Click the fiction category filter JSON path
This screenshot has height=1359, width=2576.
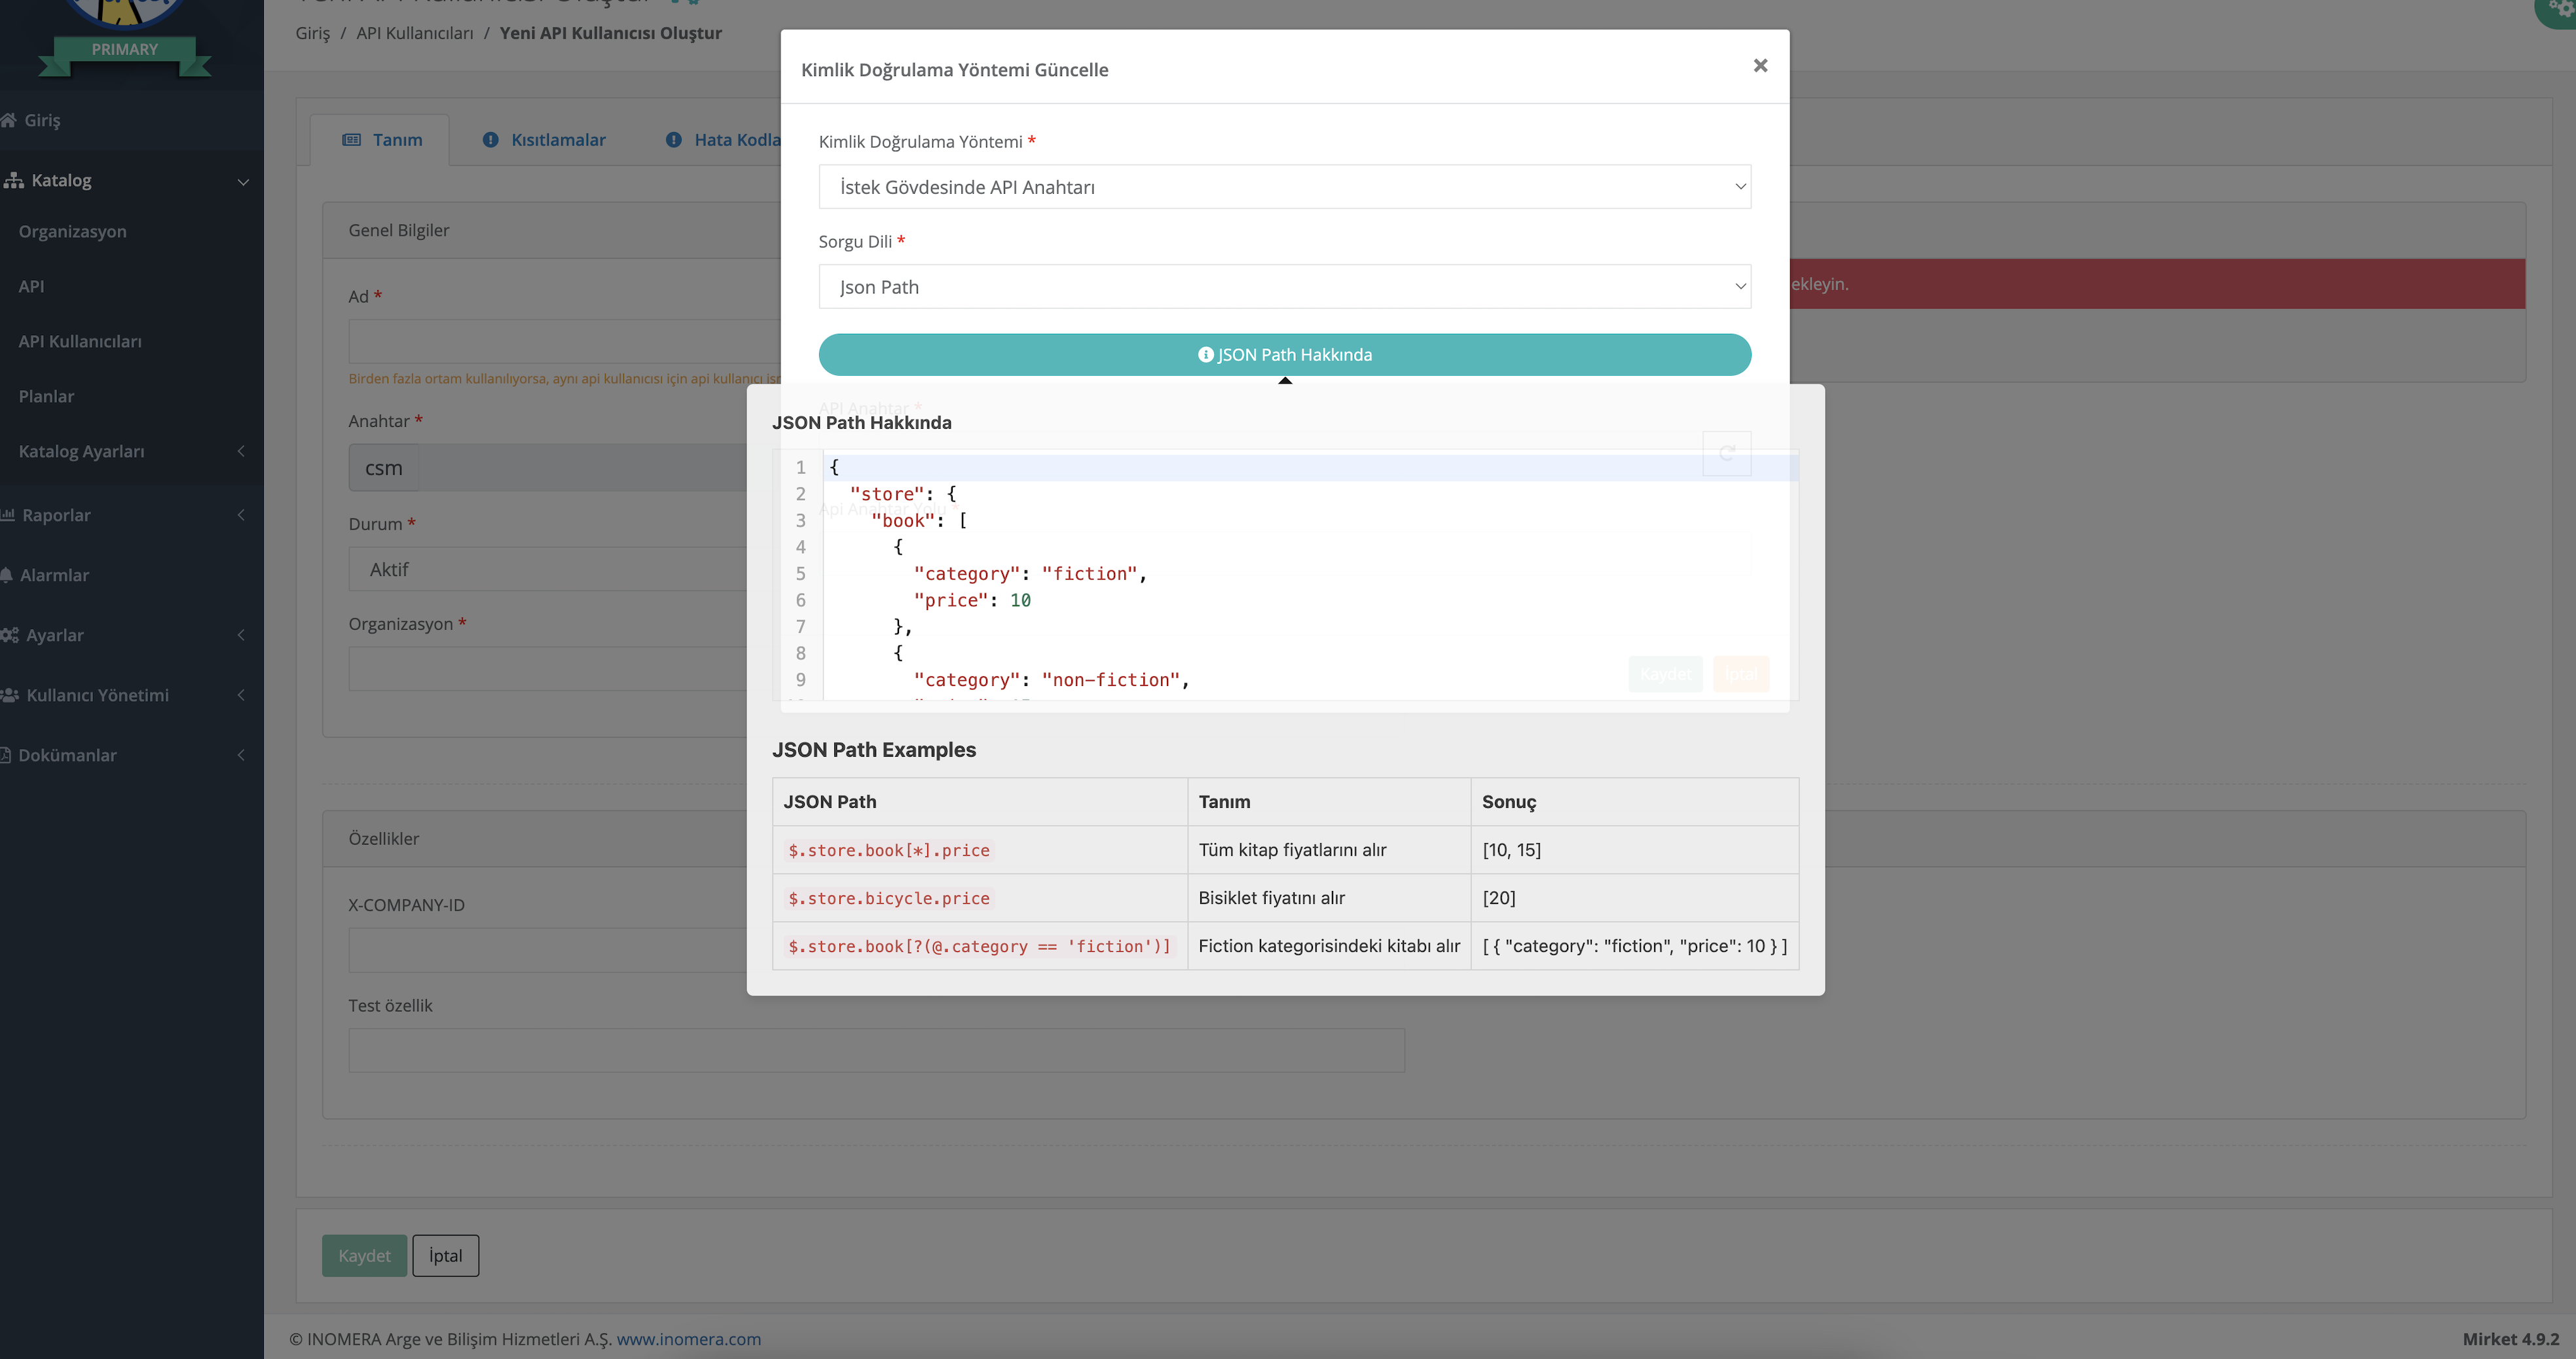pyautogui.click(x=979, y=946)
